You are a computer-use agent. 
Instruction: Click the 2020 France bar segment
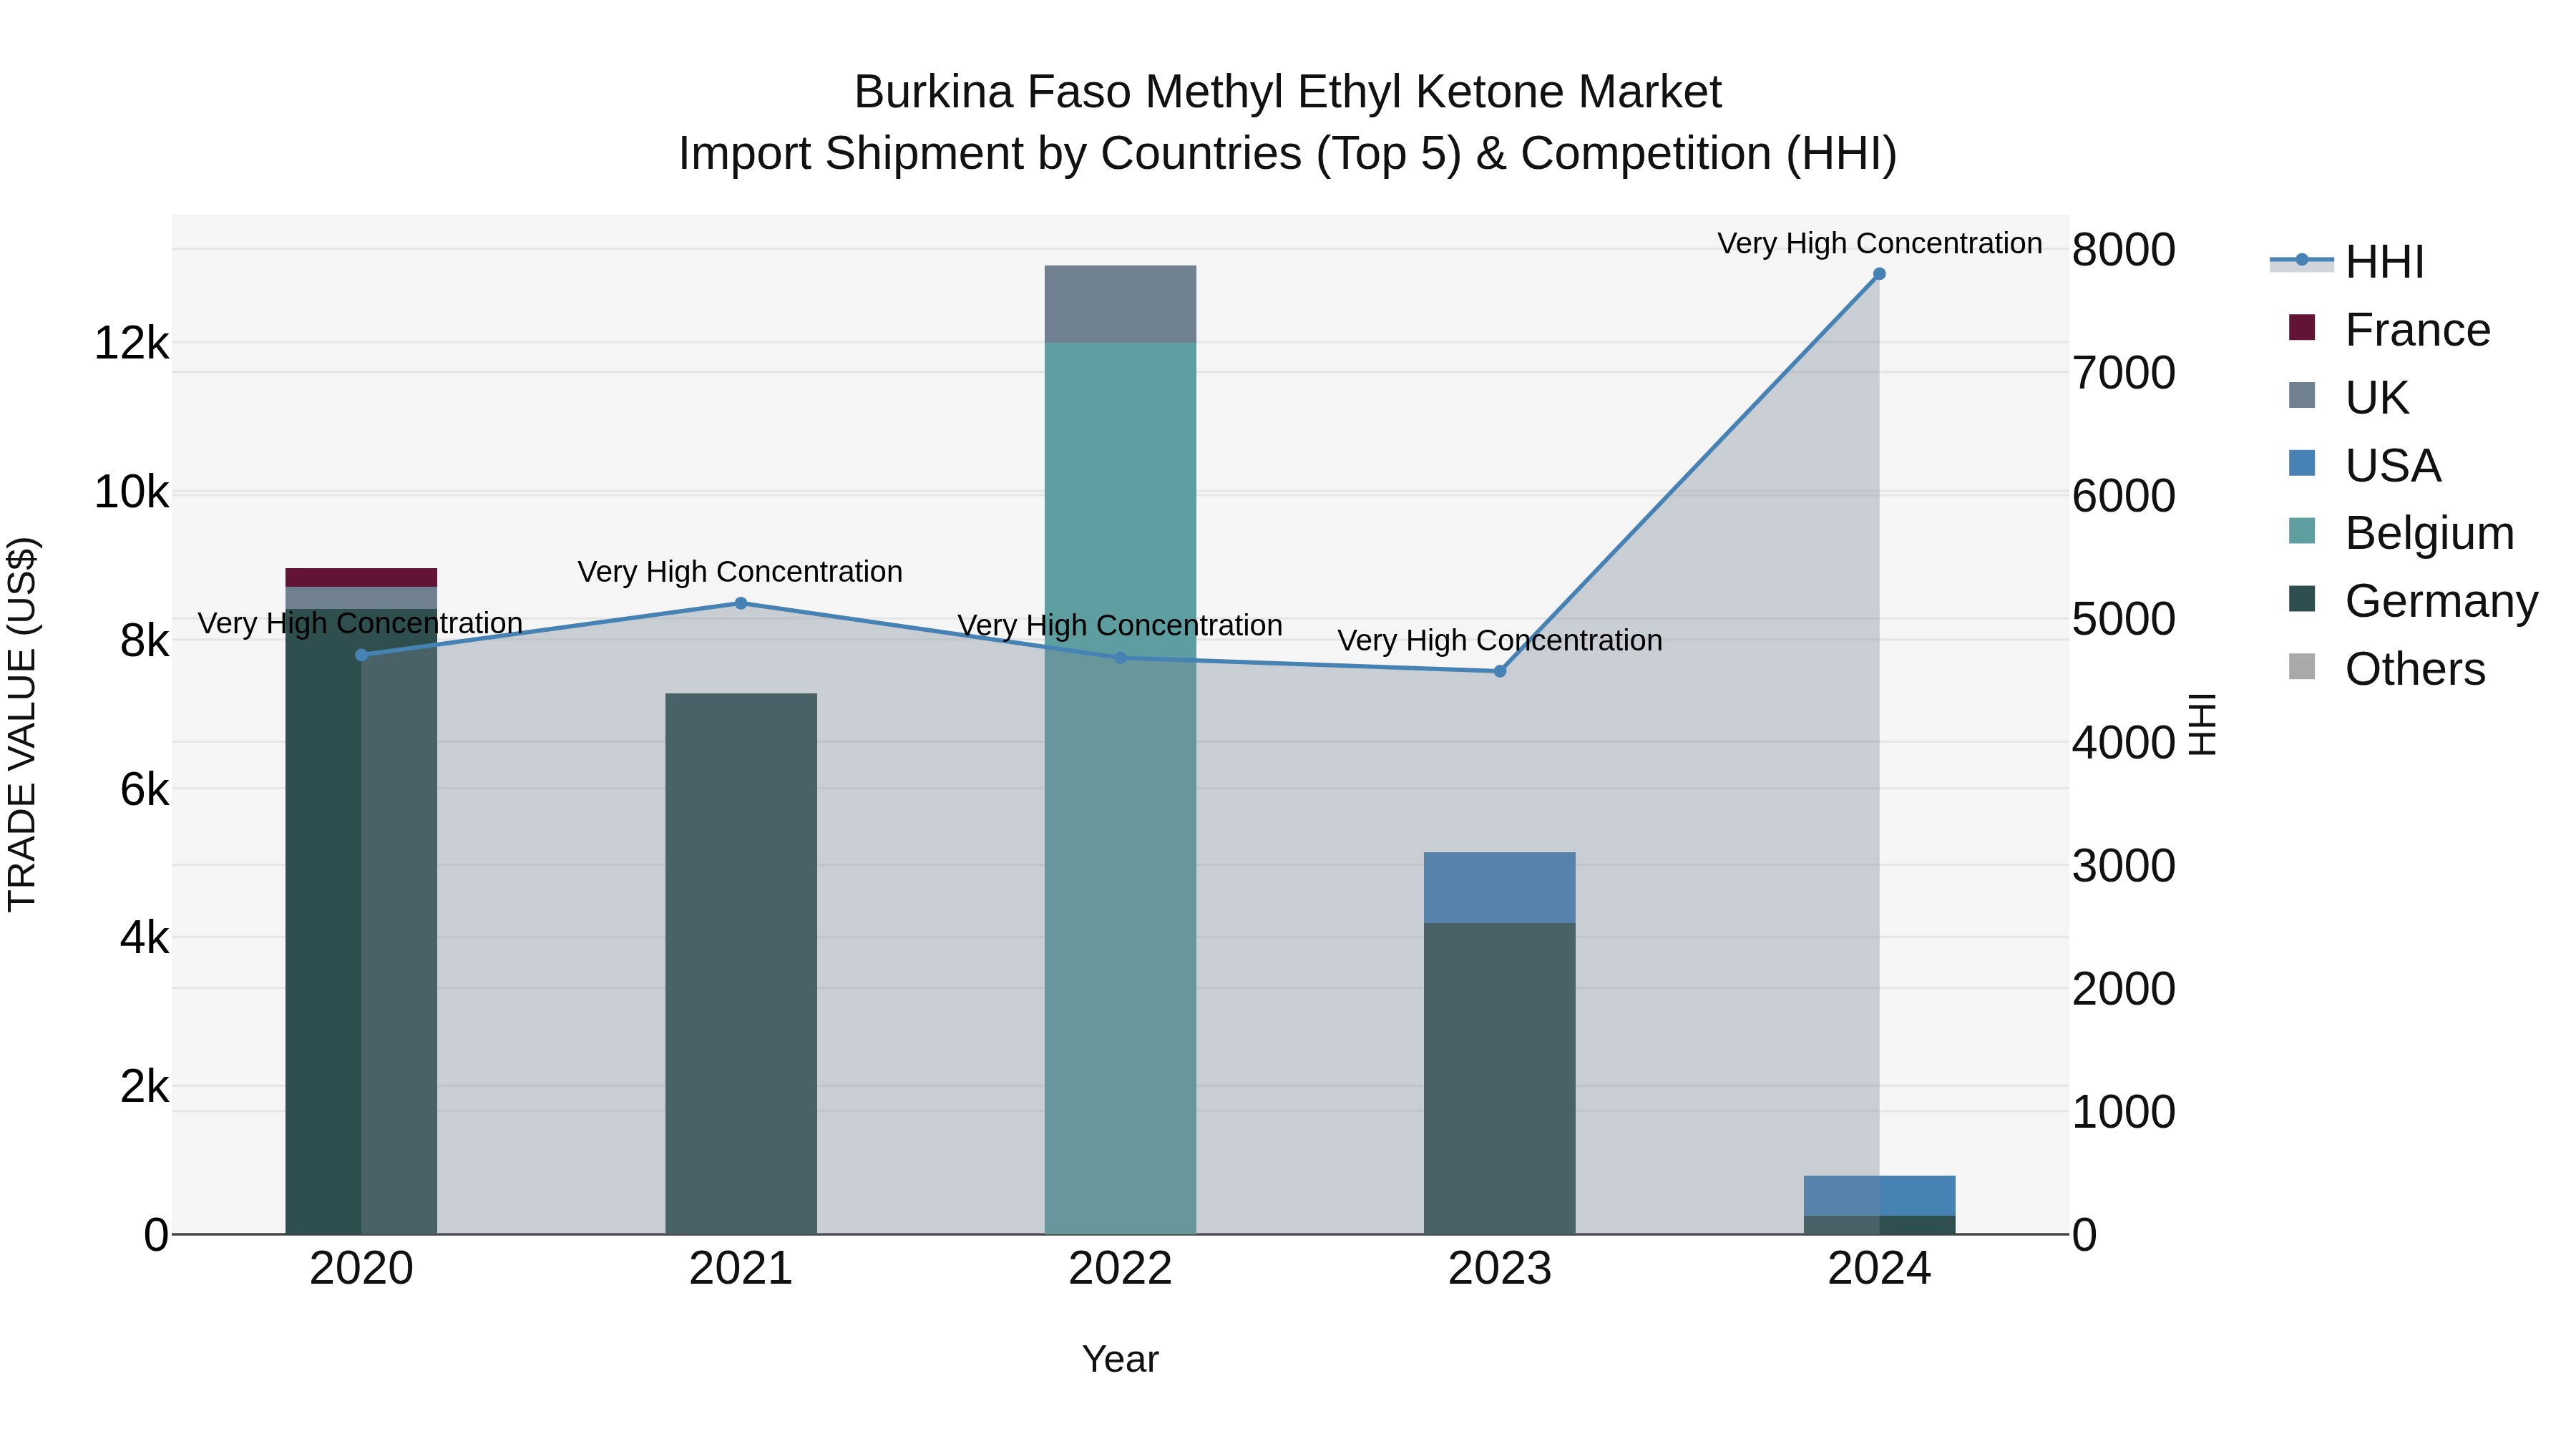click(362, 578)
